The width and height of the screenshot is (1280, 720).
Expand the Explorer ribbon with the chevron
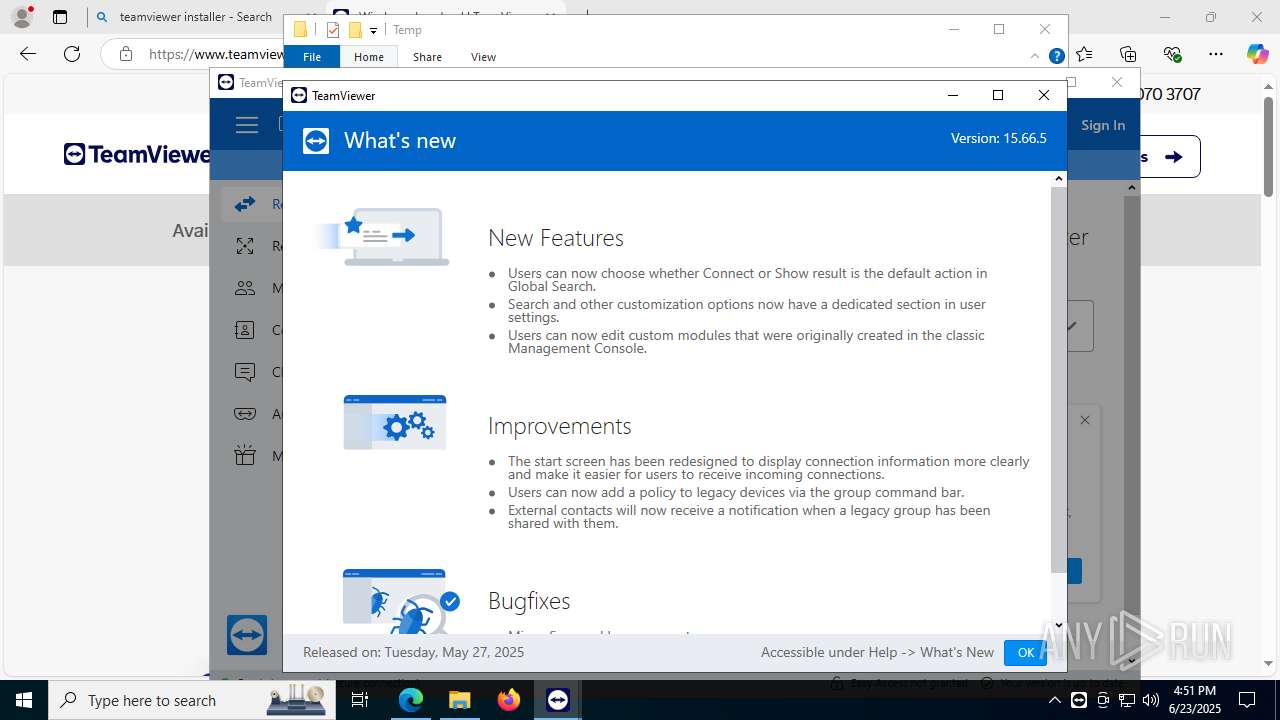(1035, 57)
